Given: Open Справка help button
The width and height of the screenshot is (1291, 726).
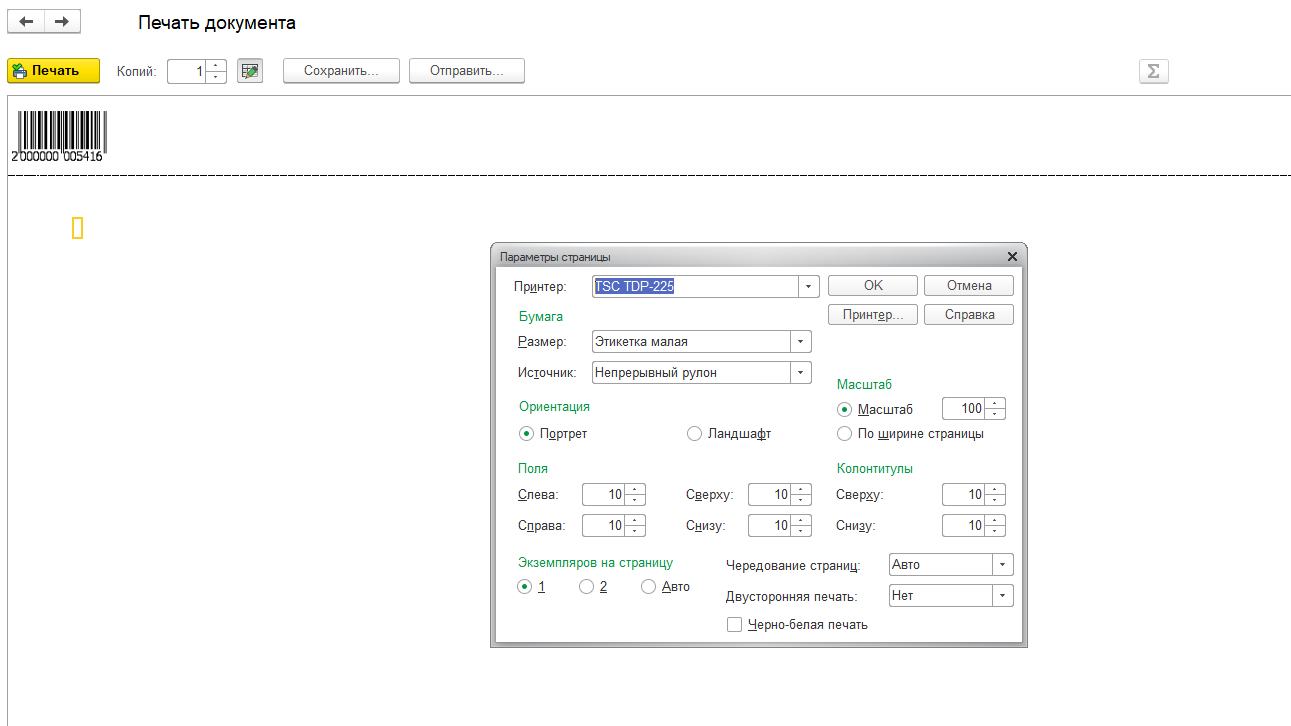Looking at the screenshot, I should click(969, 314).
